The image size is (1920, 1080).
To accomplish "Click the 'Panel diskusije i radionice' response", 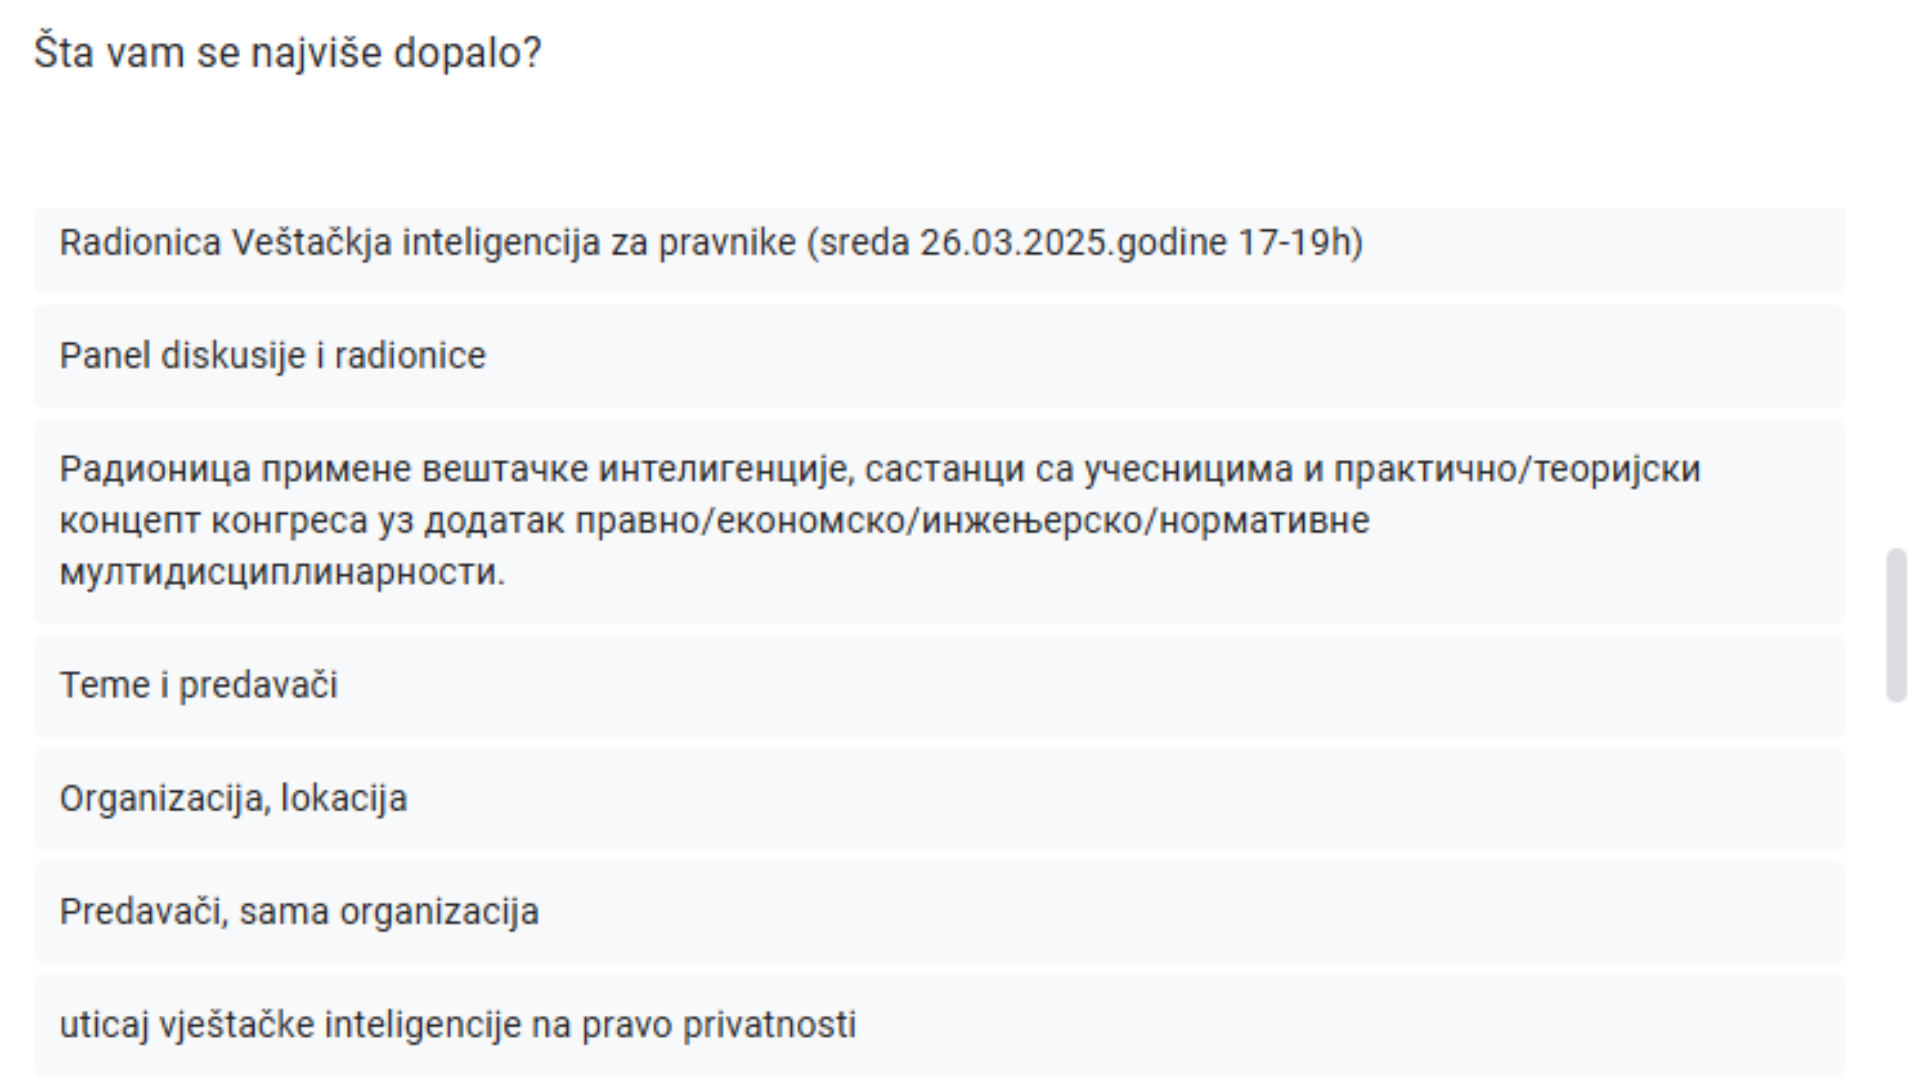I will click(272, 356).
